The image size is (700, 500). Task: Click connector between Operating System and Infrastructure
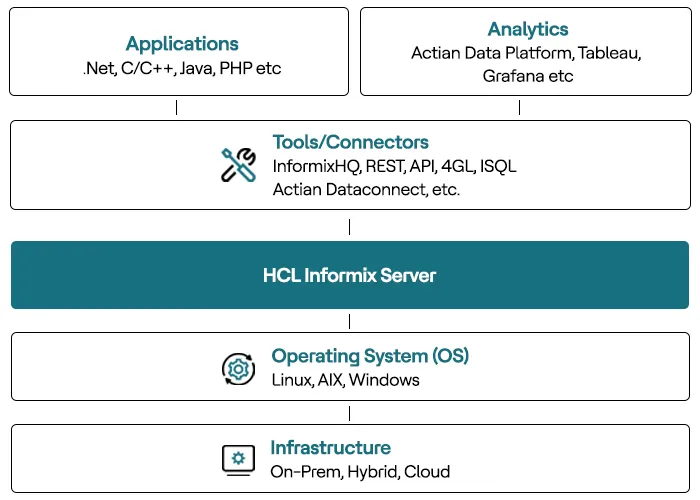coord(349,412)
